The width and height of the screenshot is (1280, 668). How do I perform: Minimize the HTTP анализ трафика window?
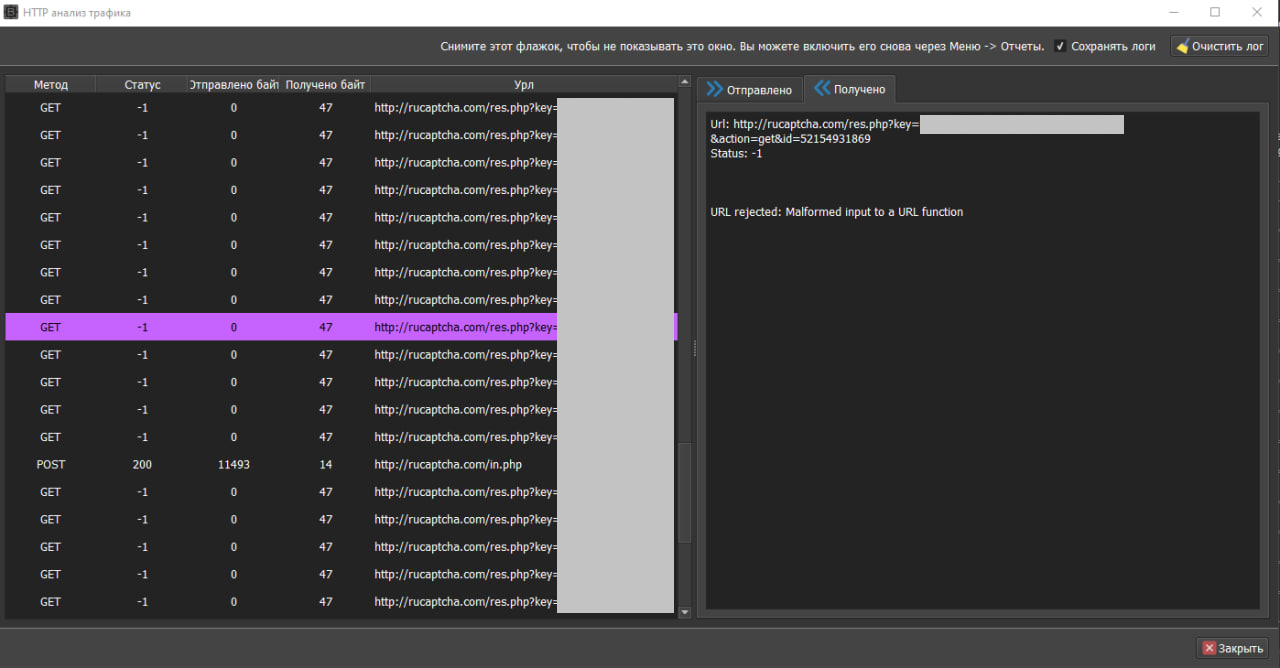click(1173, 13)
